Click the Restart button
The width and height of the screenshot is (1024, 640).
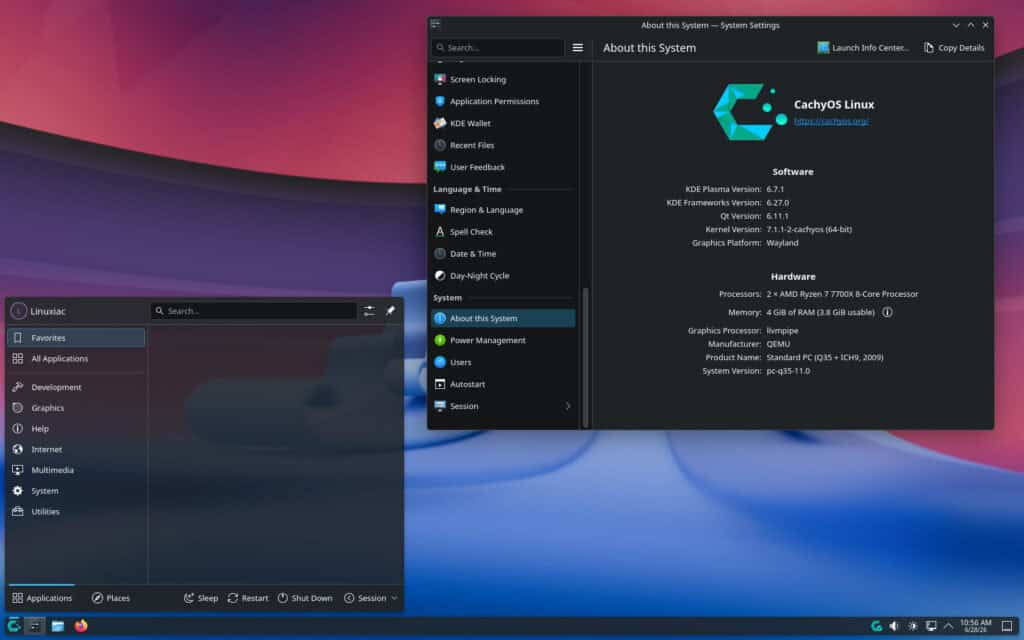click(248, 598)
